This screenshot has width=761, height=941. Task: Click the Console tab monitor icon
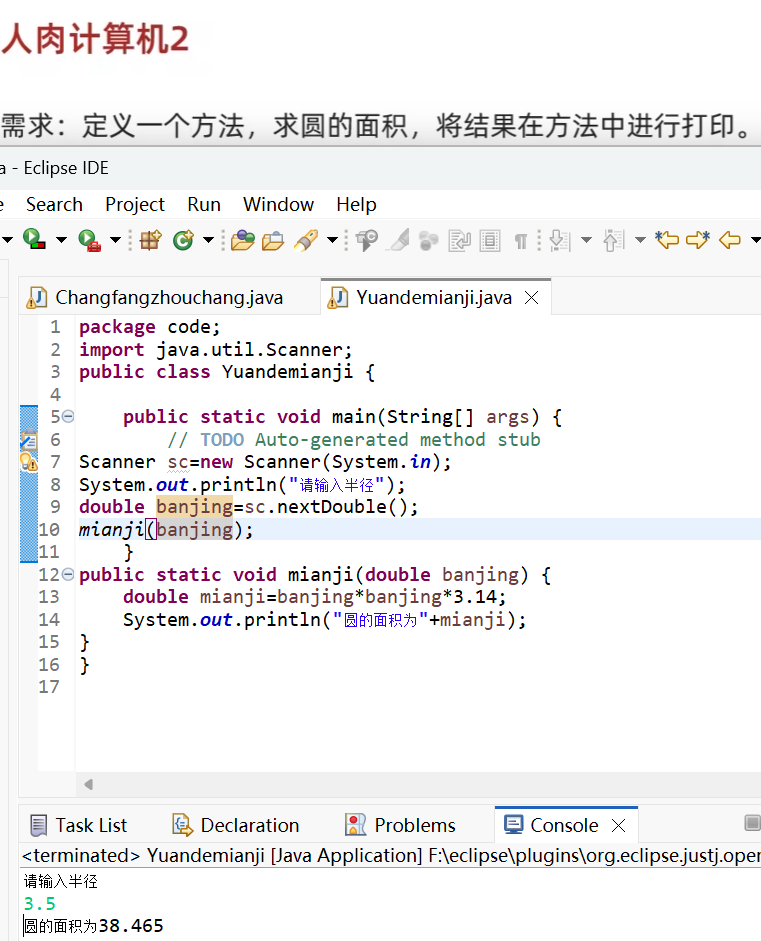[x=514, y=825]
